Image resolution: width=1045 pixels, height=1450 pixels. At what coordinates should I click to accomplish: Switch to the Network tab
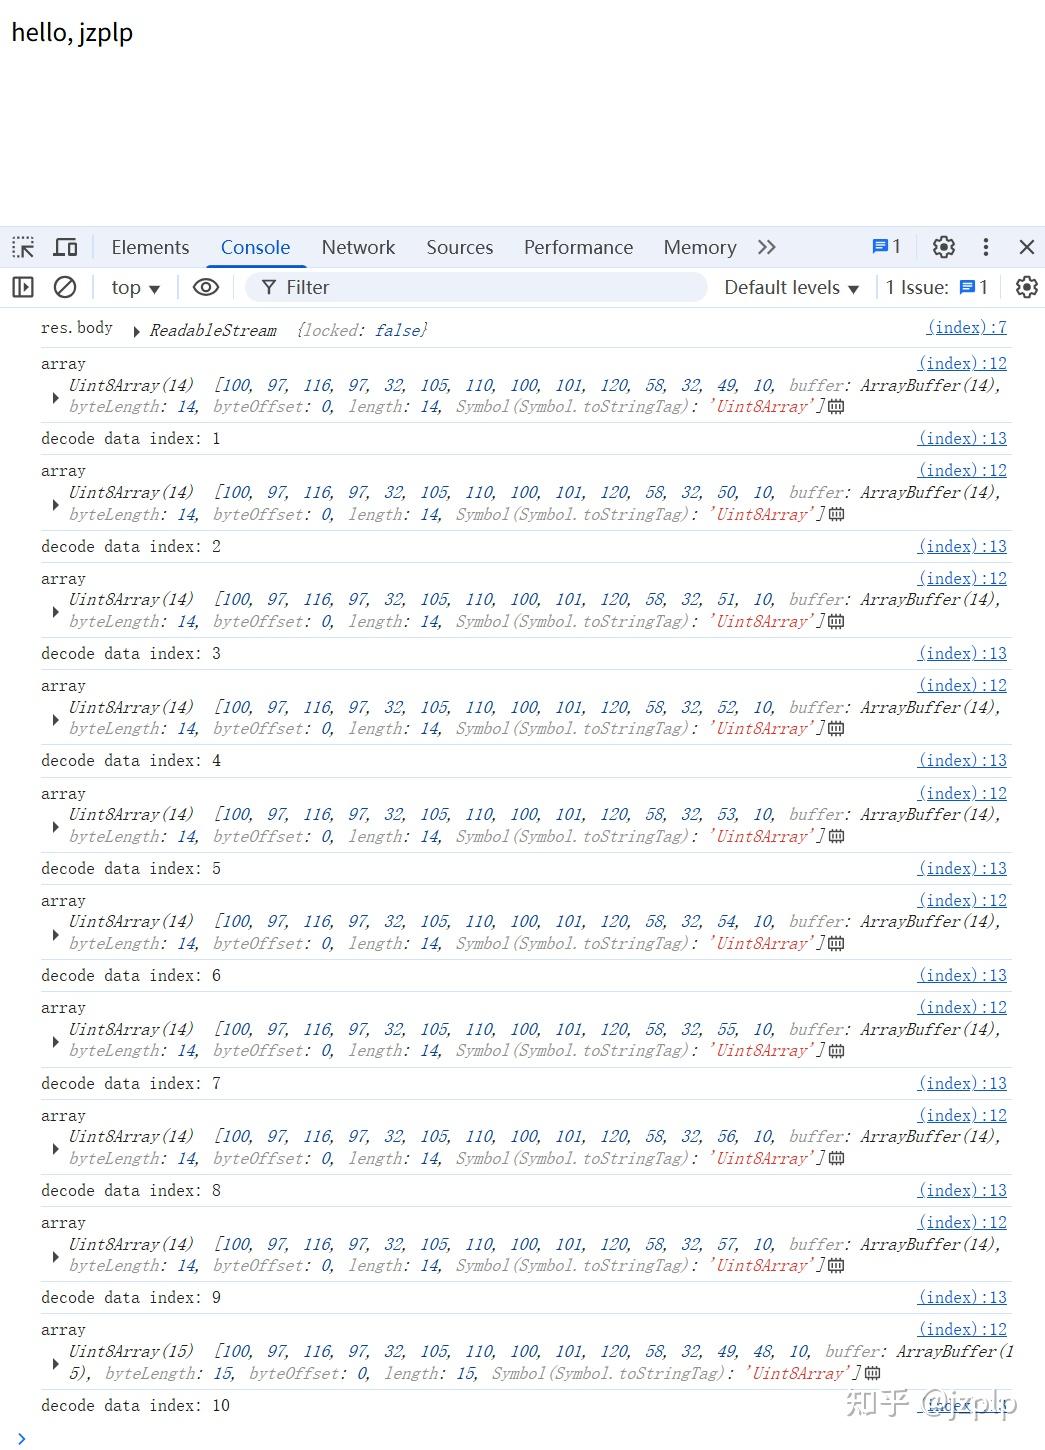point(358,247)
